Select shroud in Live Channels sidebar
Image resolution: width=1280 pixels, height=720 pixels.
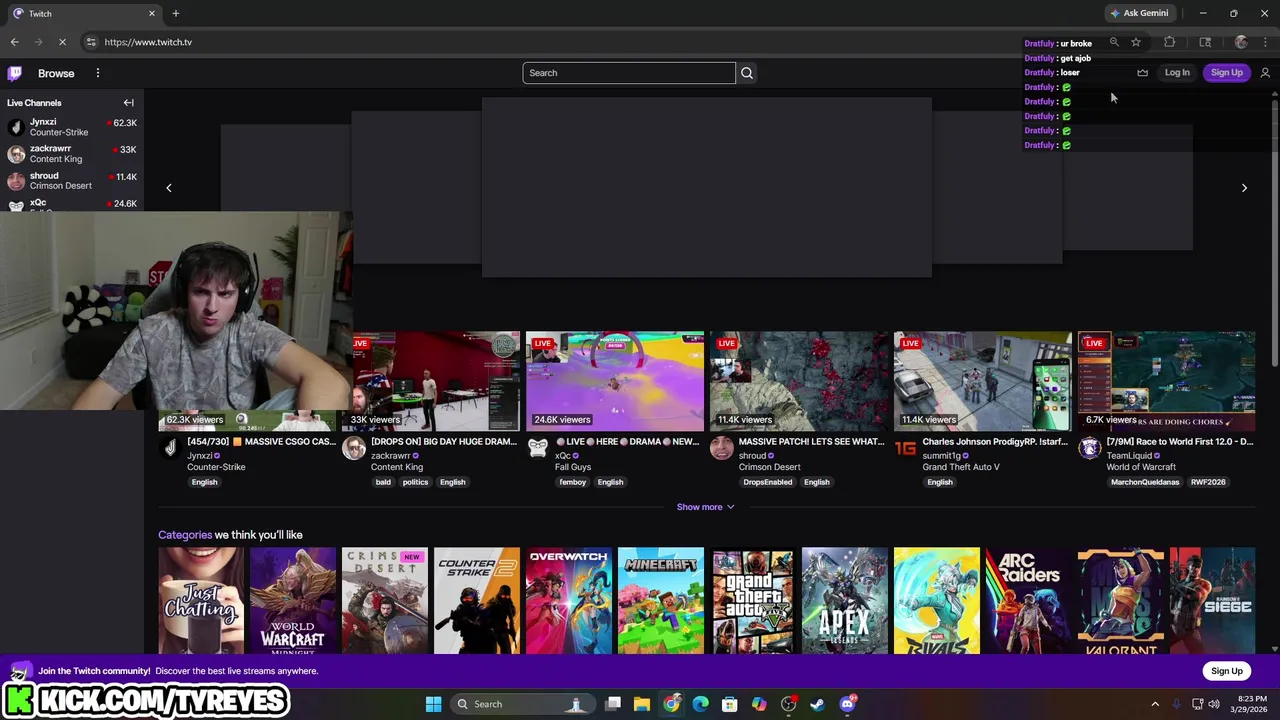pyautogui.click(x=71, y=180)
